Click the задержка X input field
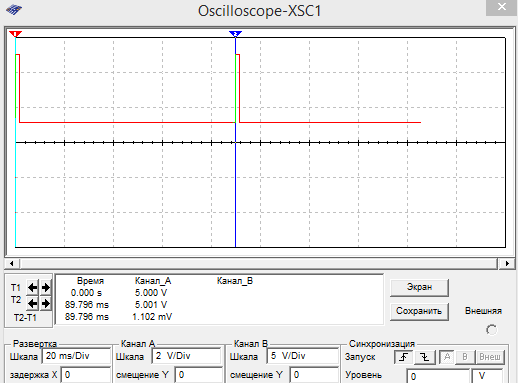 coord(86,375)
